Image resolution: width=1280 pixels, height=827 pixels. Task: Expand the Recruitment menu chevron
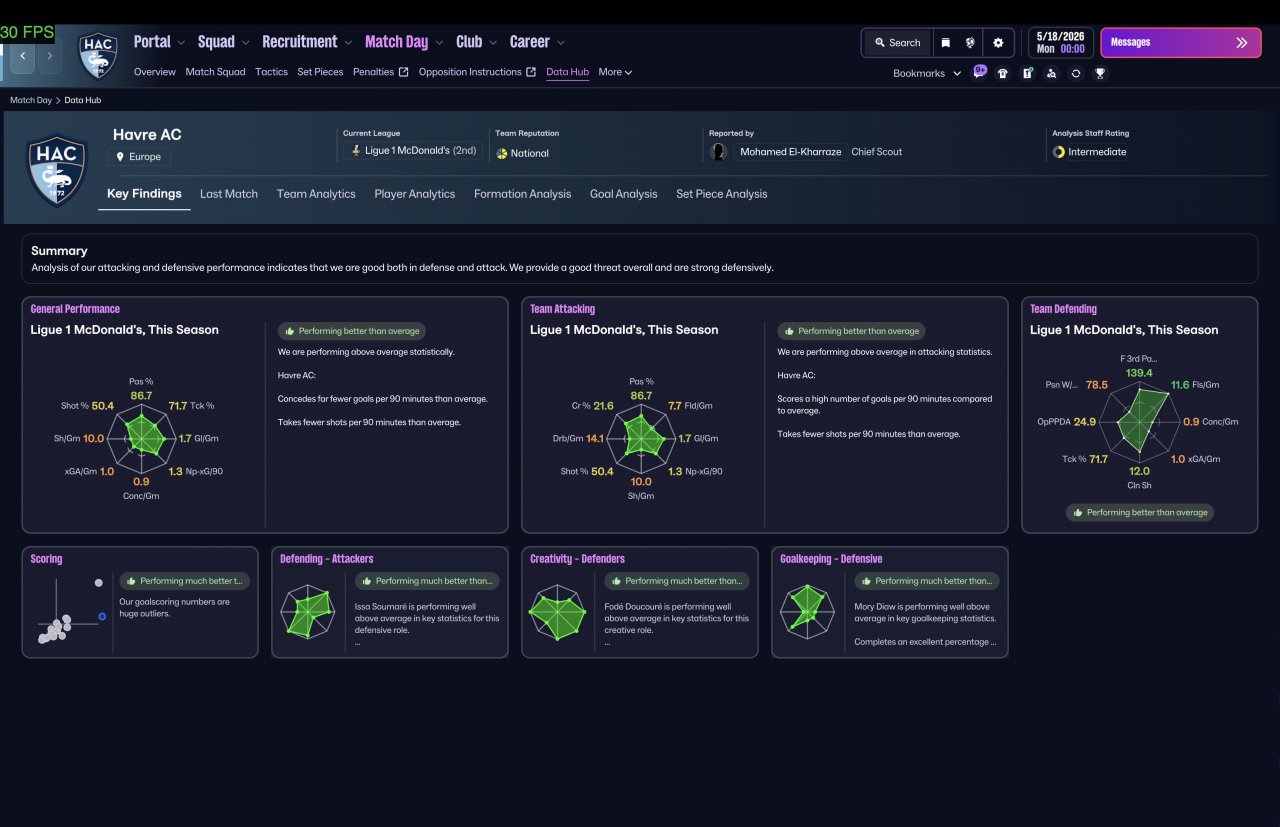[347, 42]
